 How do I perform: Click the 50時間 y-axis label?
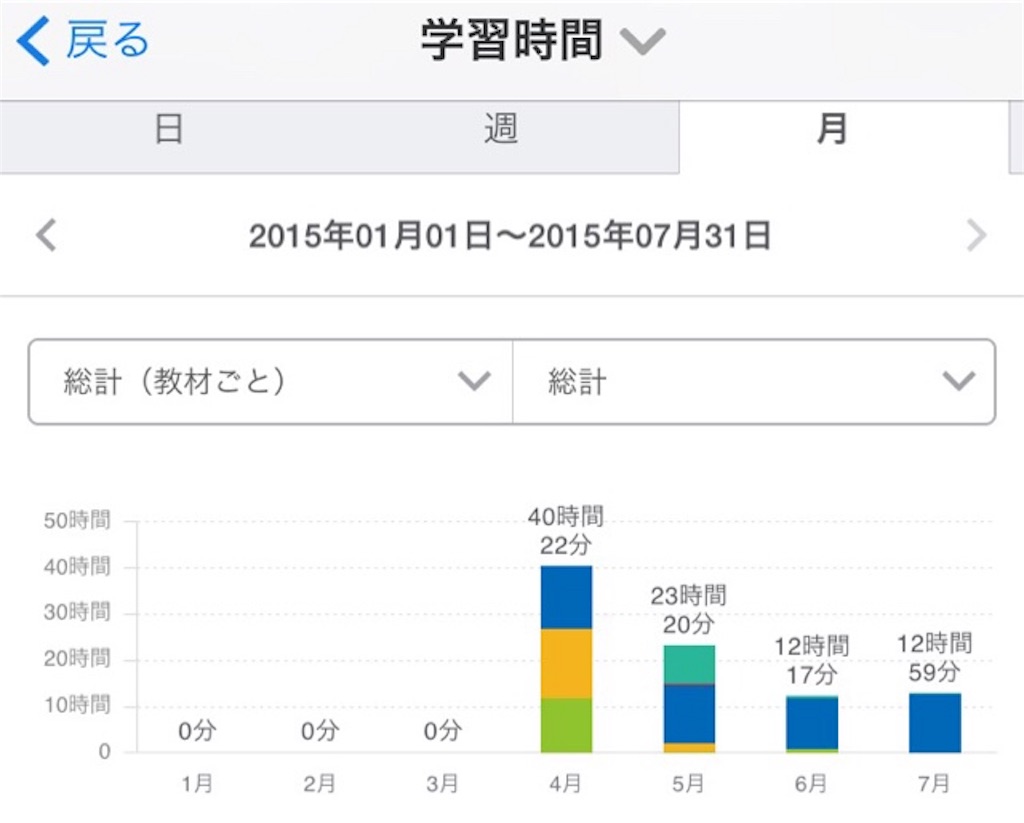click(x=77, y=521)
